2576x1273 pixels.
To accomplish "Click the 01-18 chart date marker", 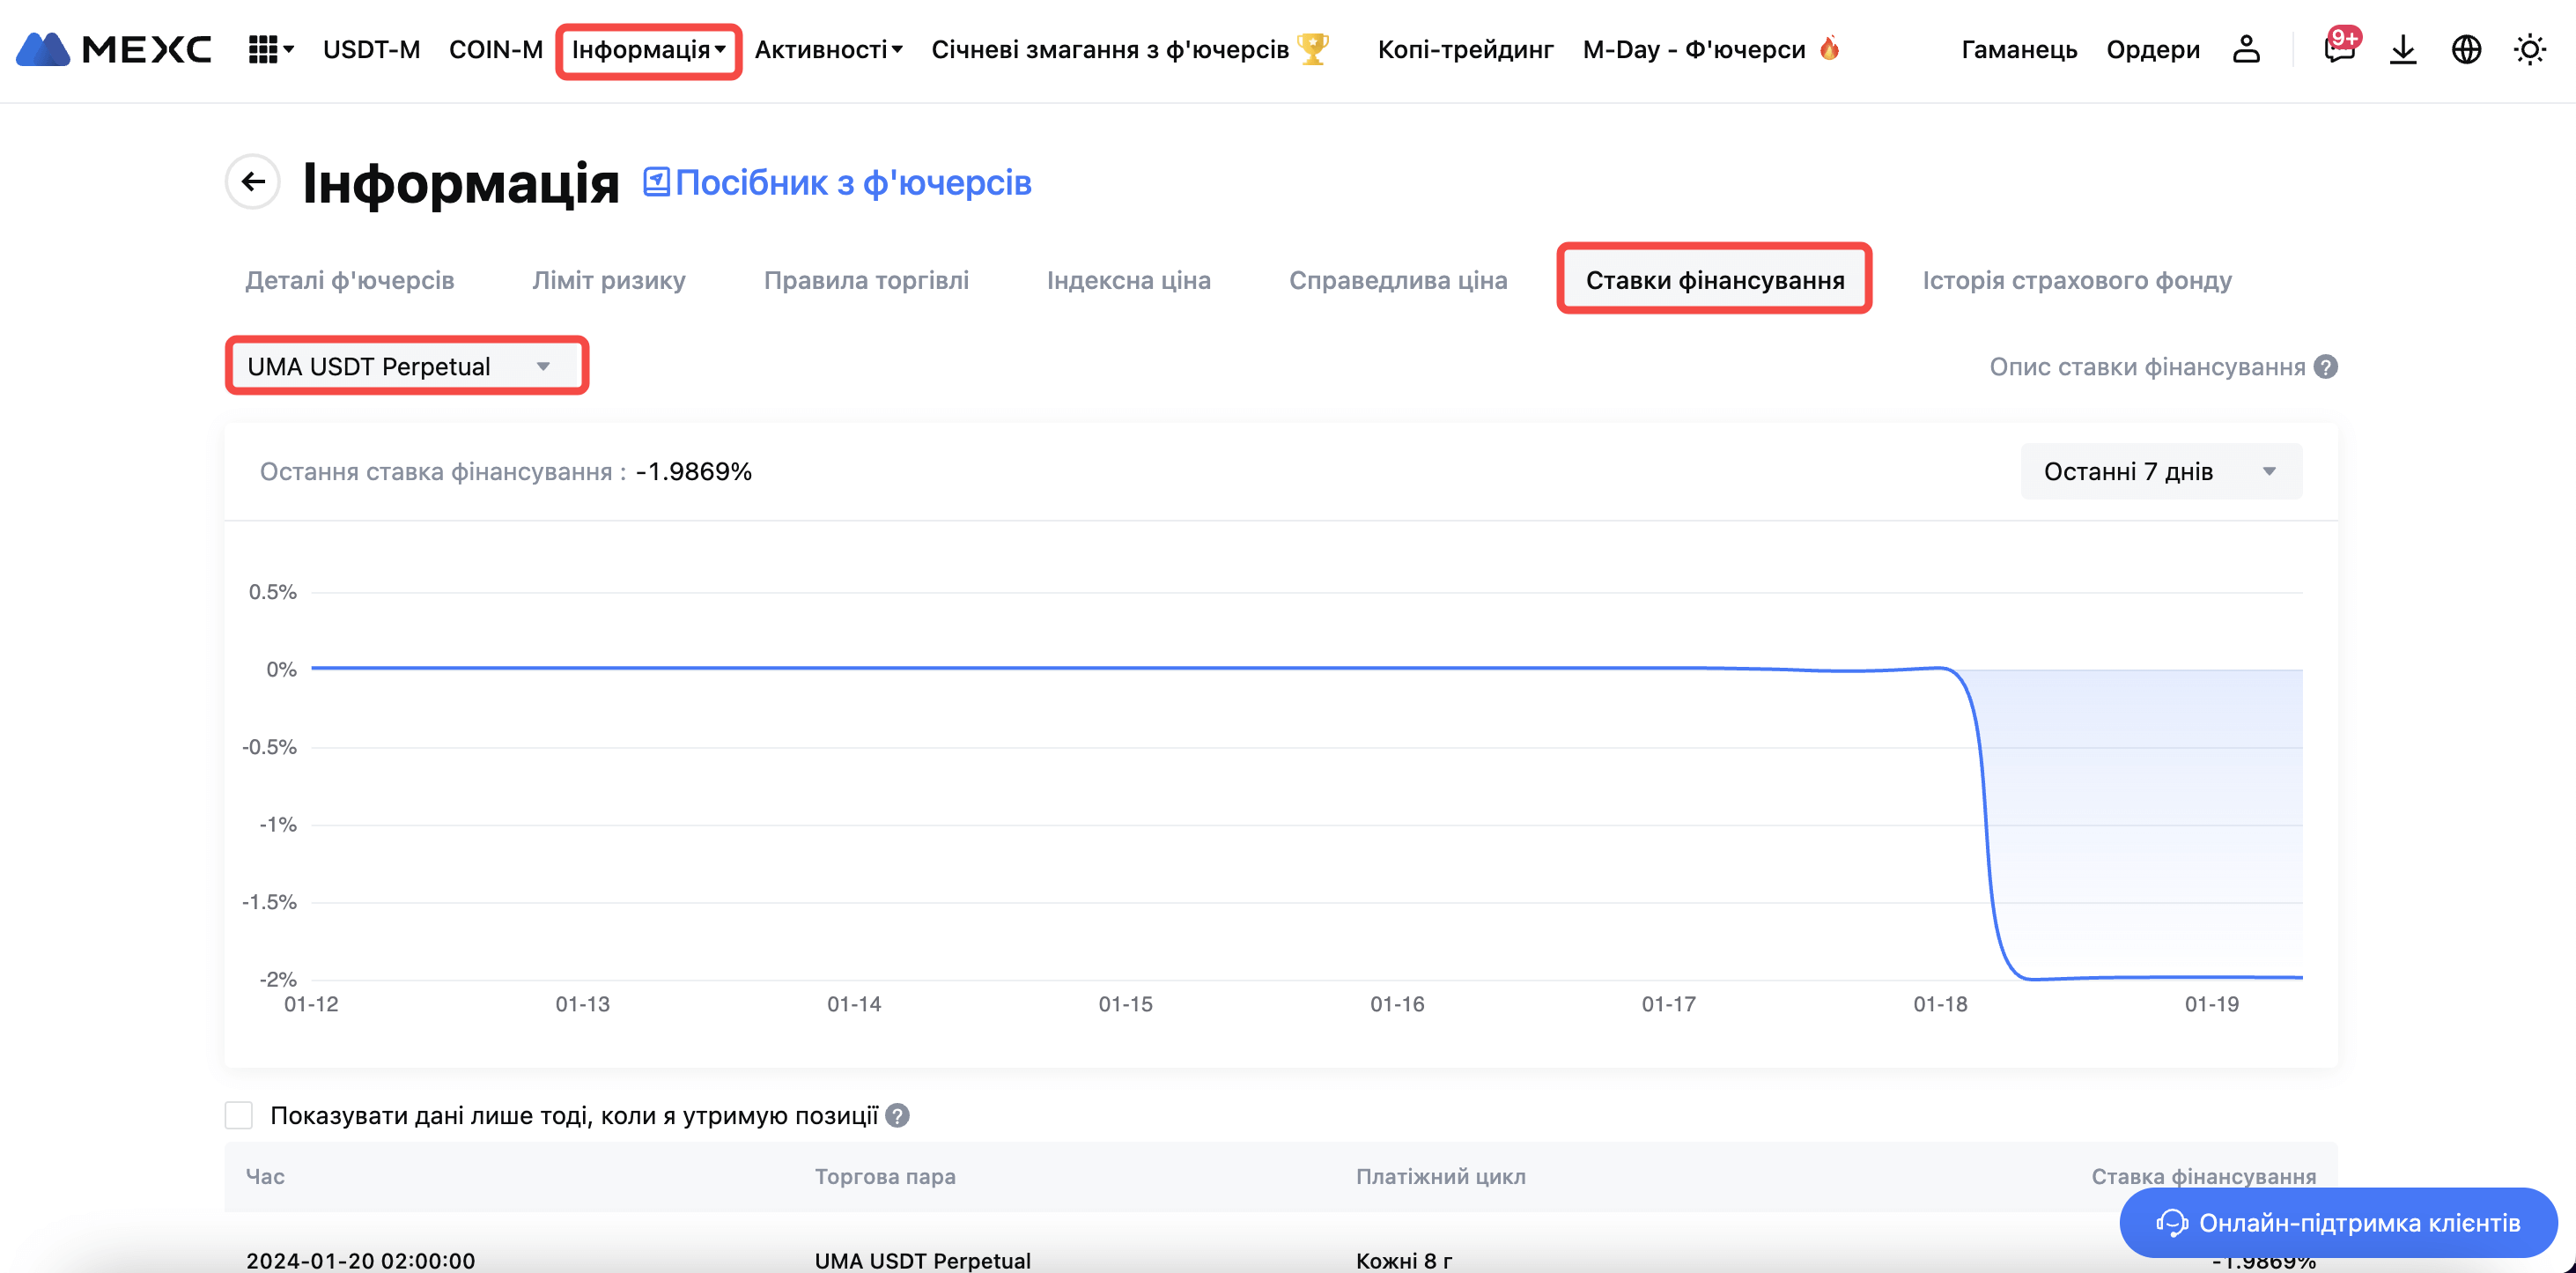I will point(1939,1004).
